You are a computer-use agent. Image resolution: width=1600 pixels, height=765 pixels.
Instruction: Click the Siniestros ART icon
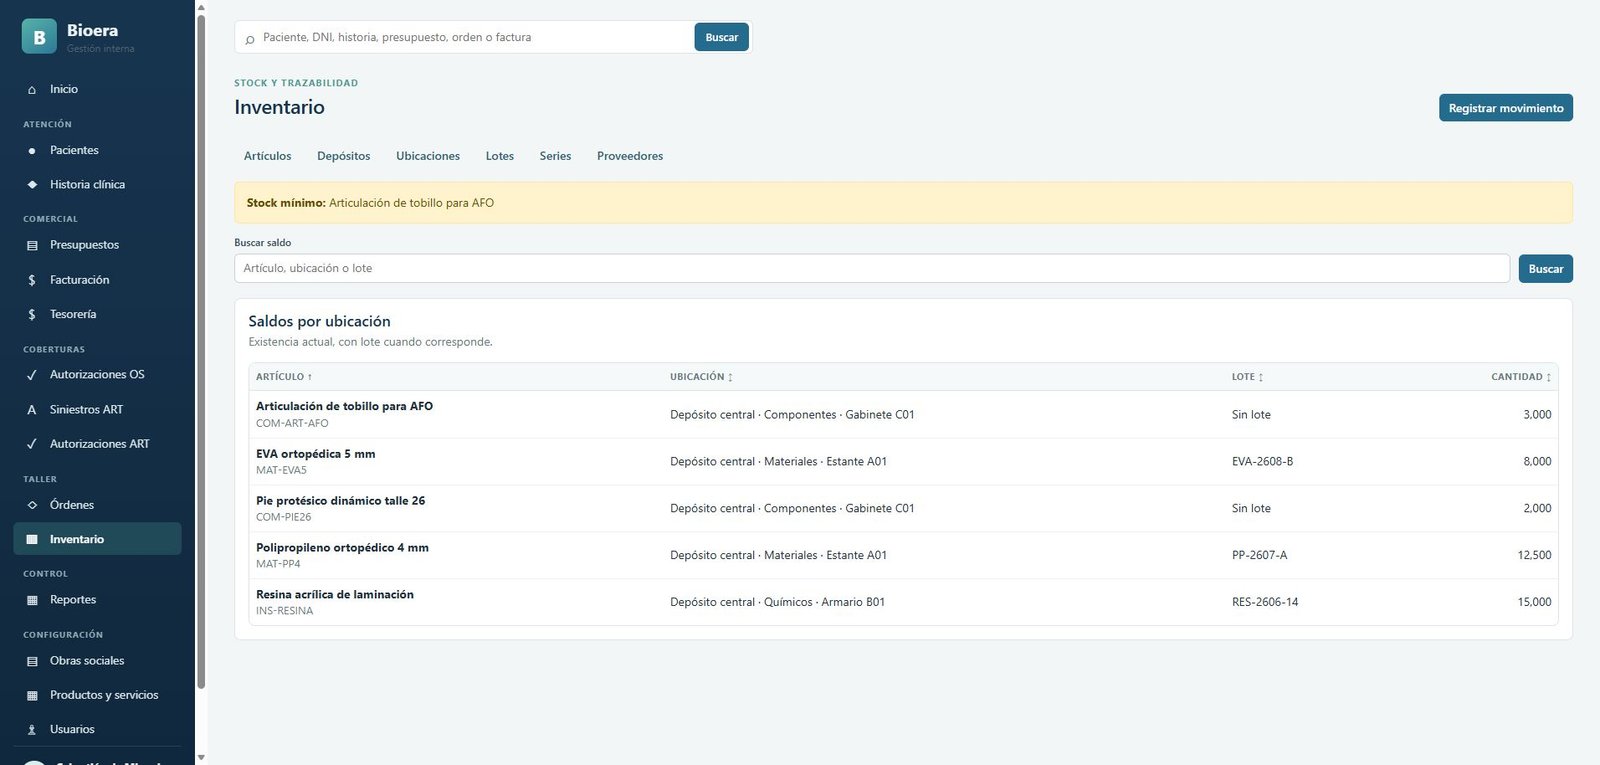(x=32, y=410)
